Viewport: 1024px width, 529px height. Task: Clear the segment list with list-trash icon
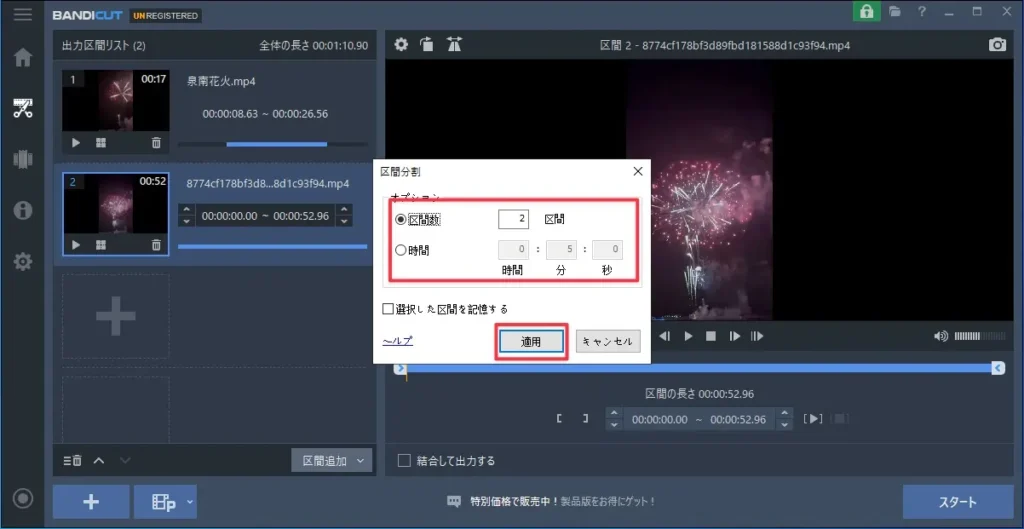tap(72, 460)
